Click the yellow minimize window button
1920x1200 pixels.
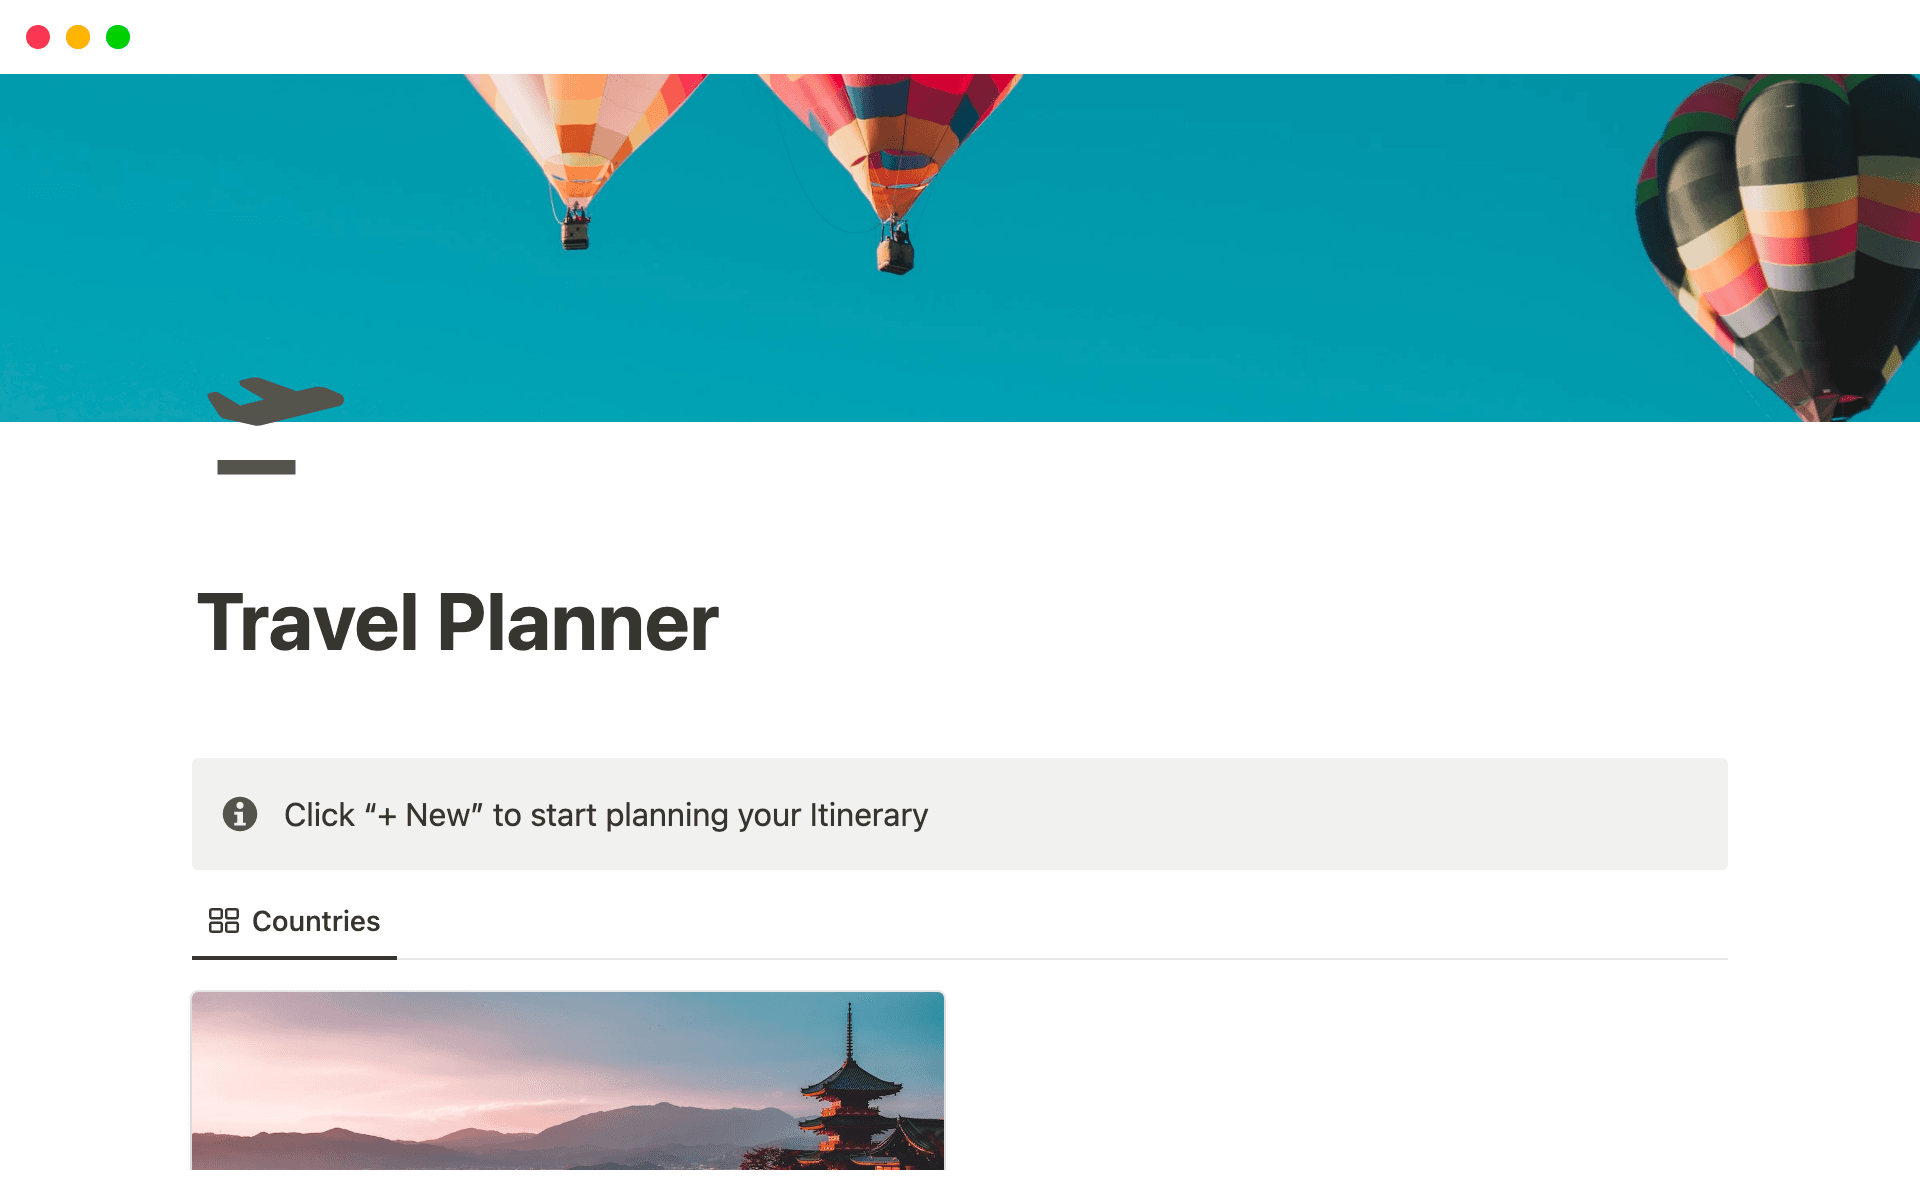pos(78,37)
